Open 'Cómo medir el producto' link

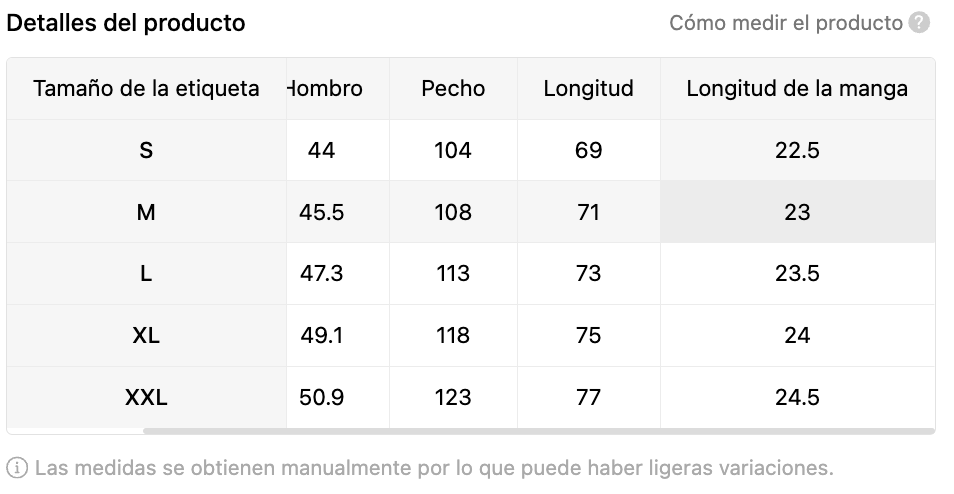(785, 23)
